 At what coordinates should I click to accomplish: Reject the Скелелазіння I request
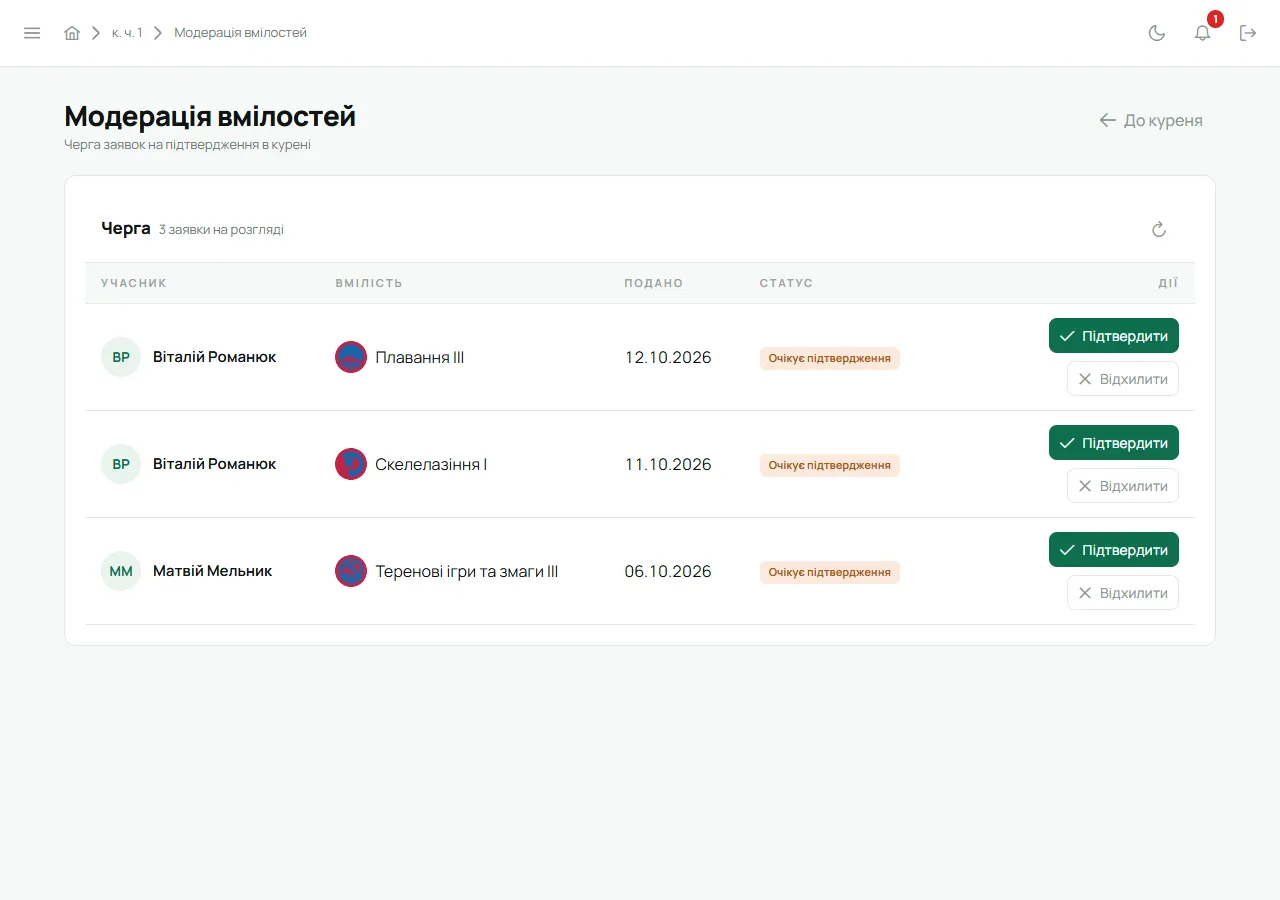(1123, 486)
